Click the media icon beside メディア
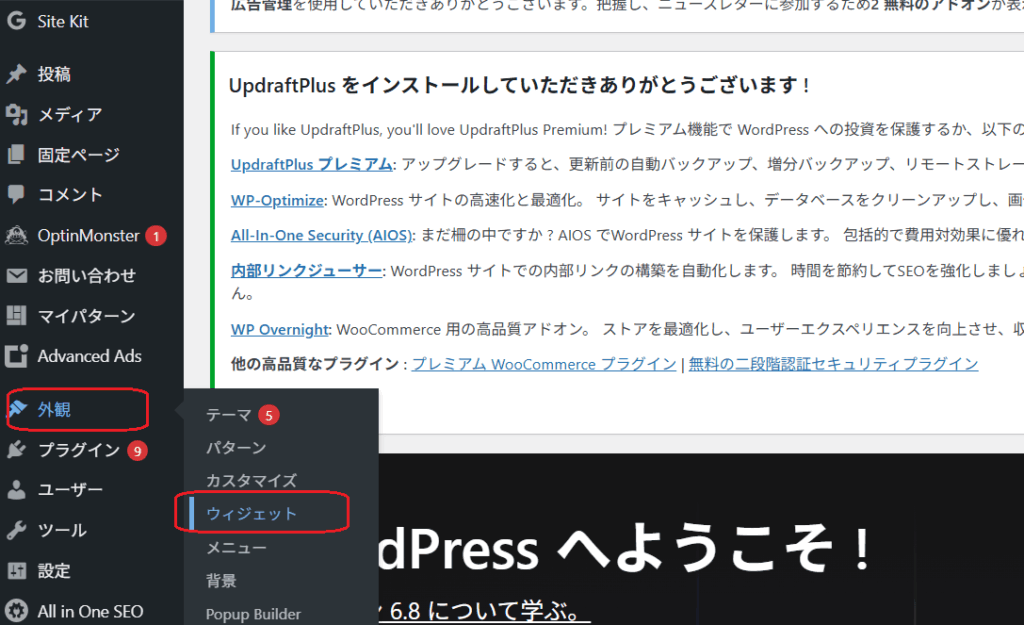Image resolution: width=1024 pixels, height=625 pixels. (x=16, y=114)
